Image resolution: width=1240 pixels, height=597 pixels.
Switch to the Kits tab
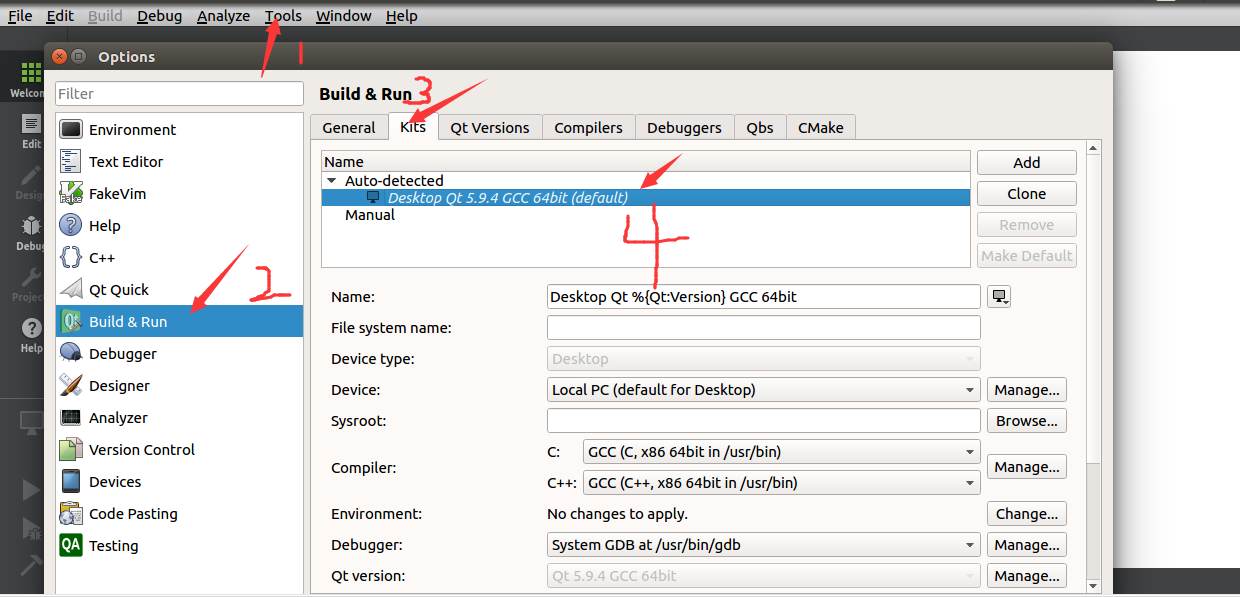pos(413,127)
